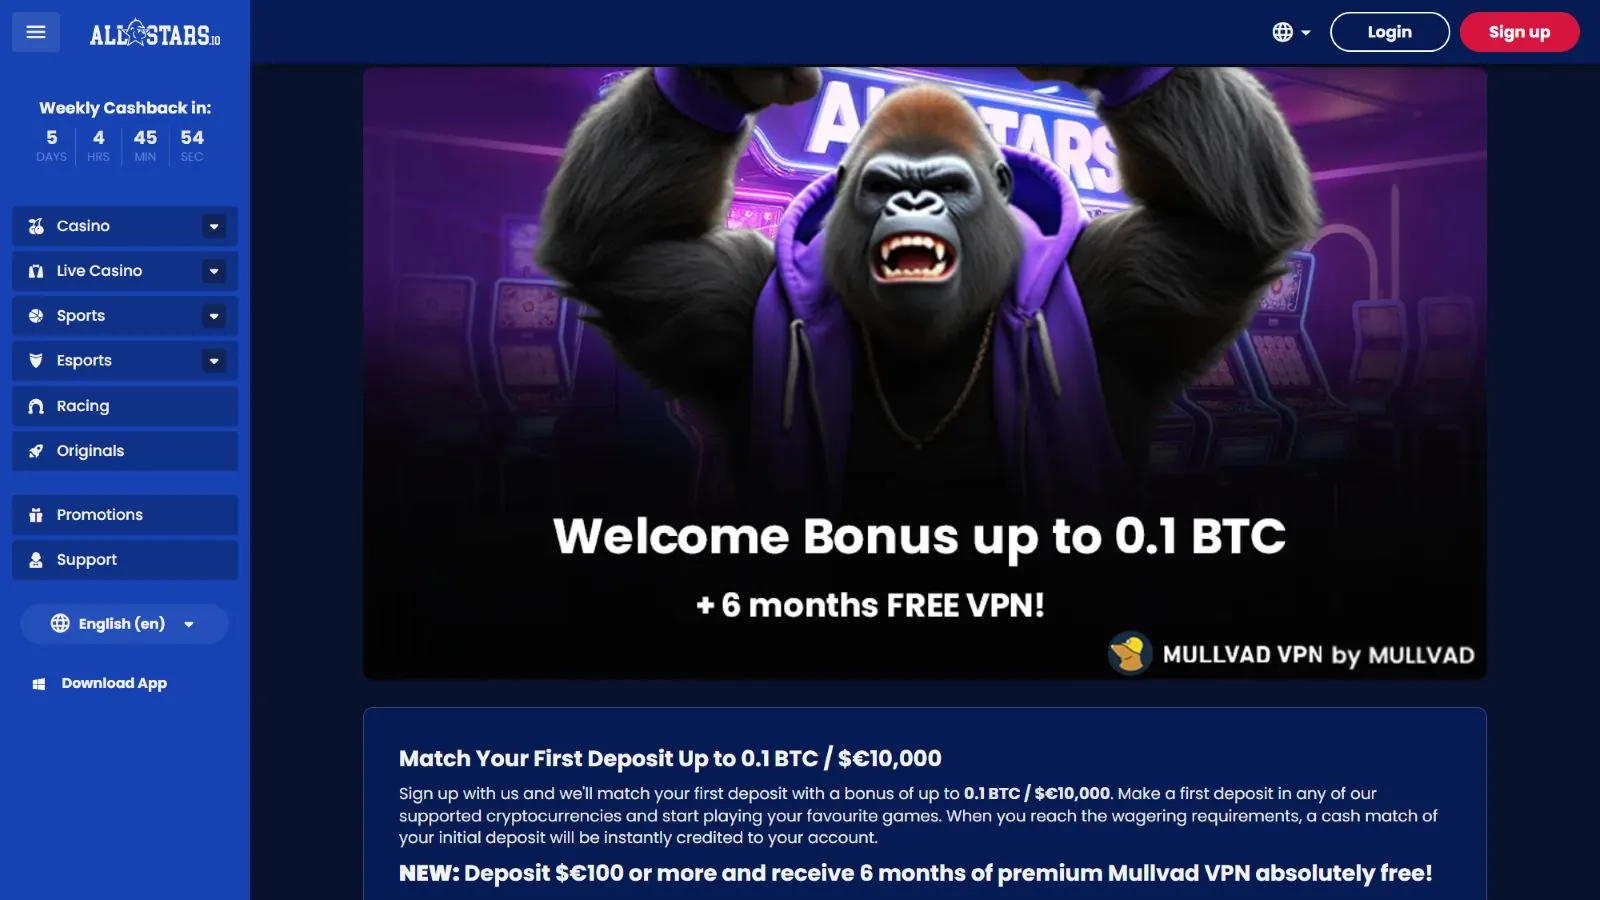
Task: Click the Racing horseshoe icon
Action: point(36,406)
